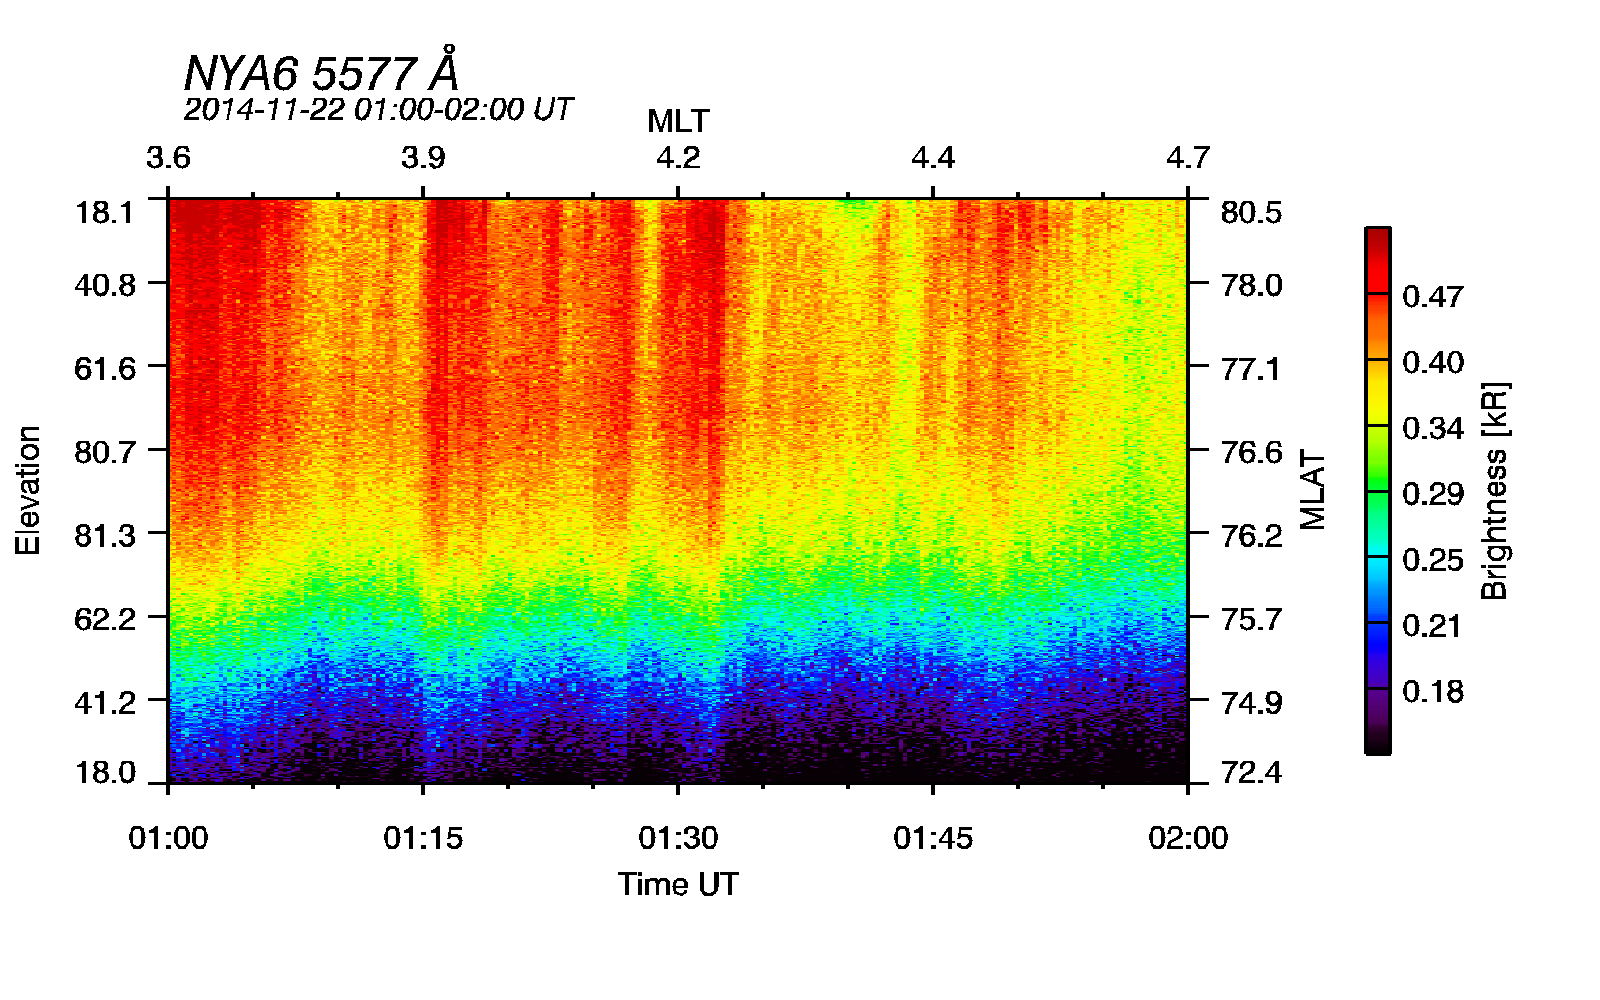This screenshot has height=1000, width=1600.
Task: Click elevation tick '62.2'
Action: [105, 619]
